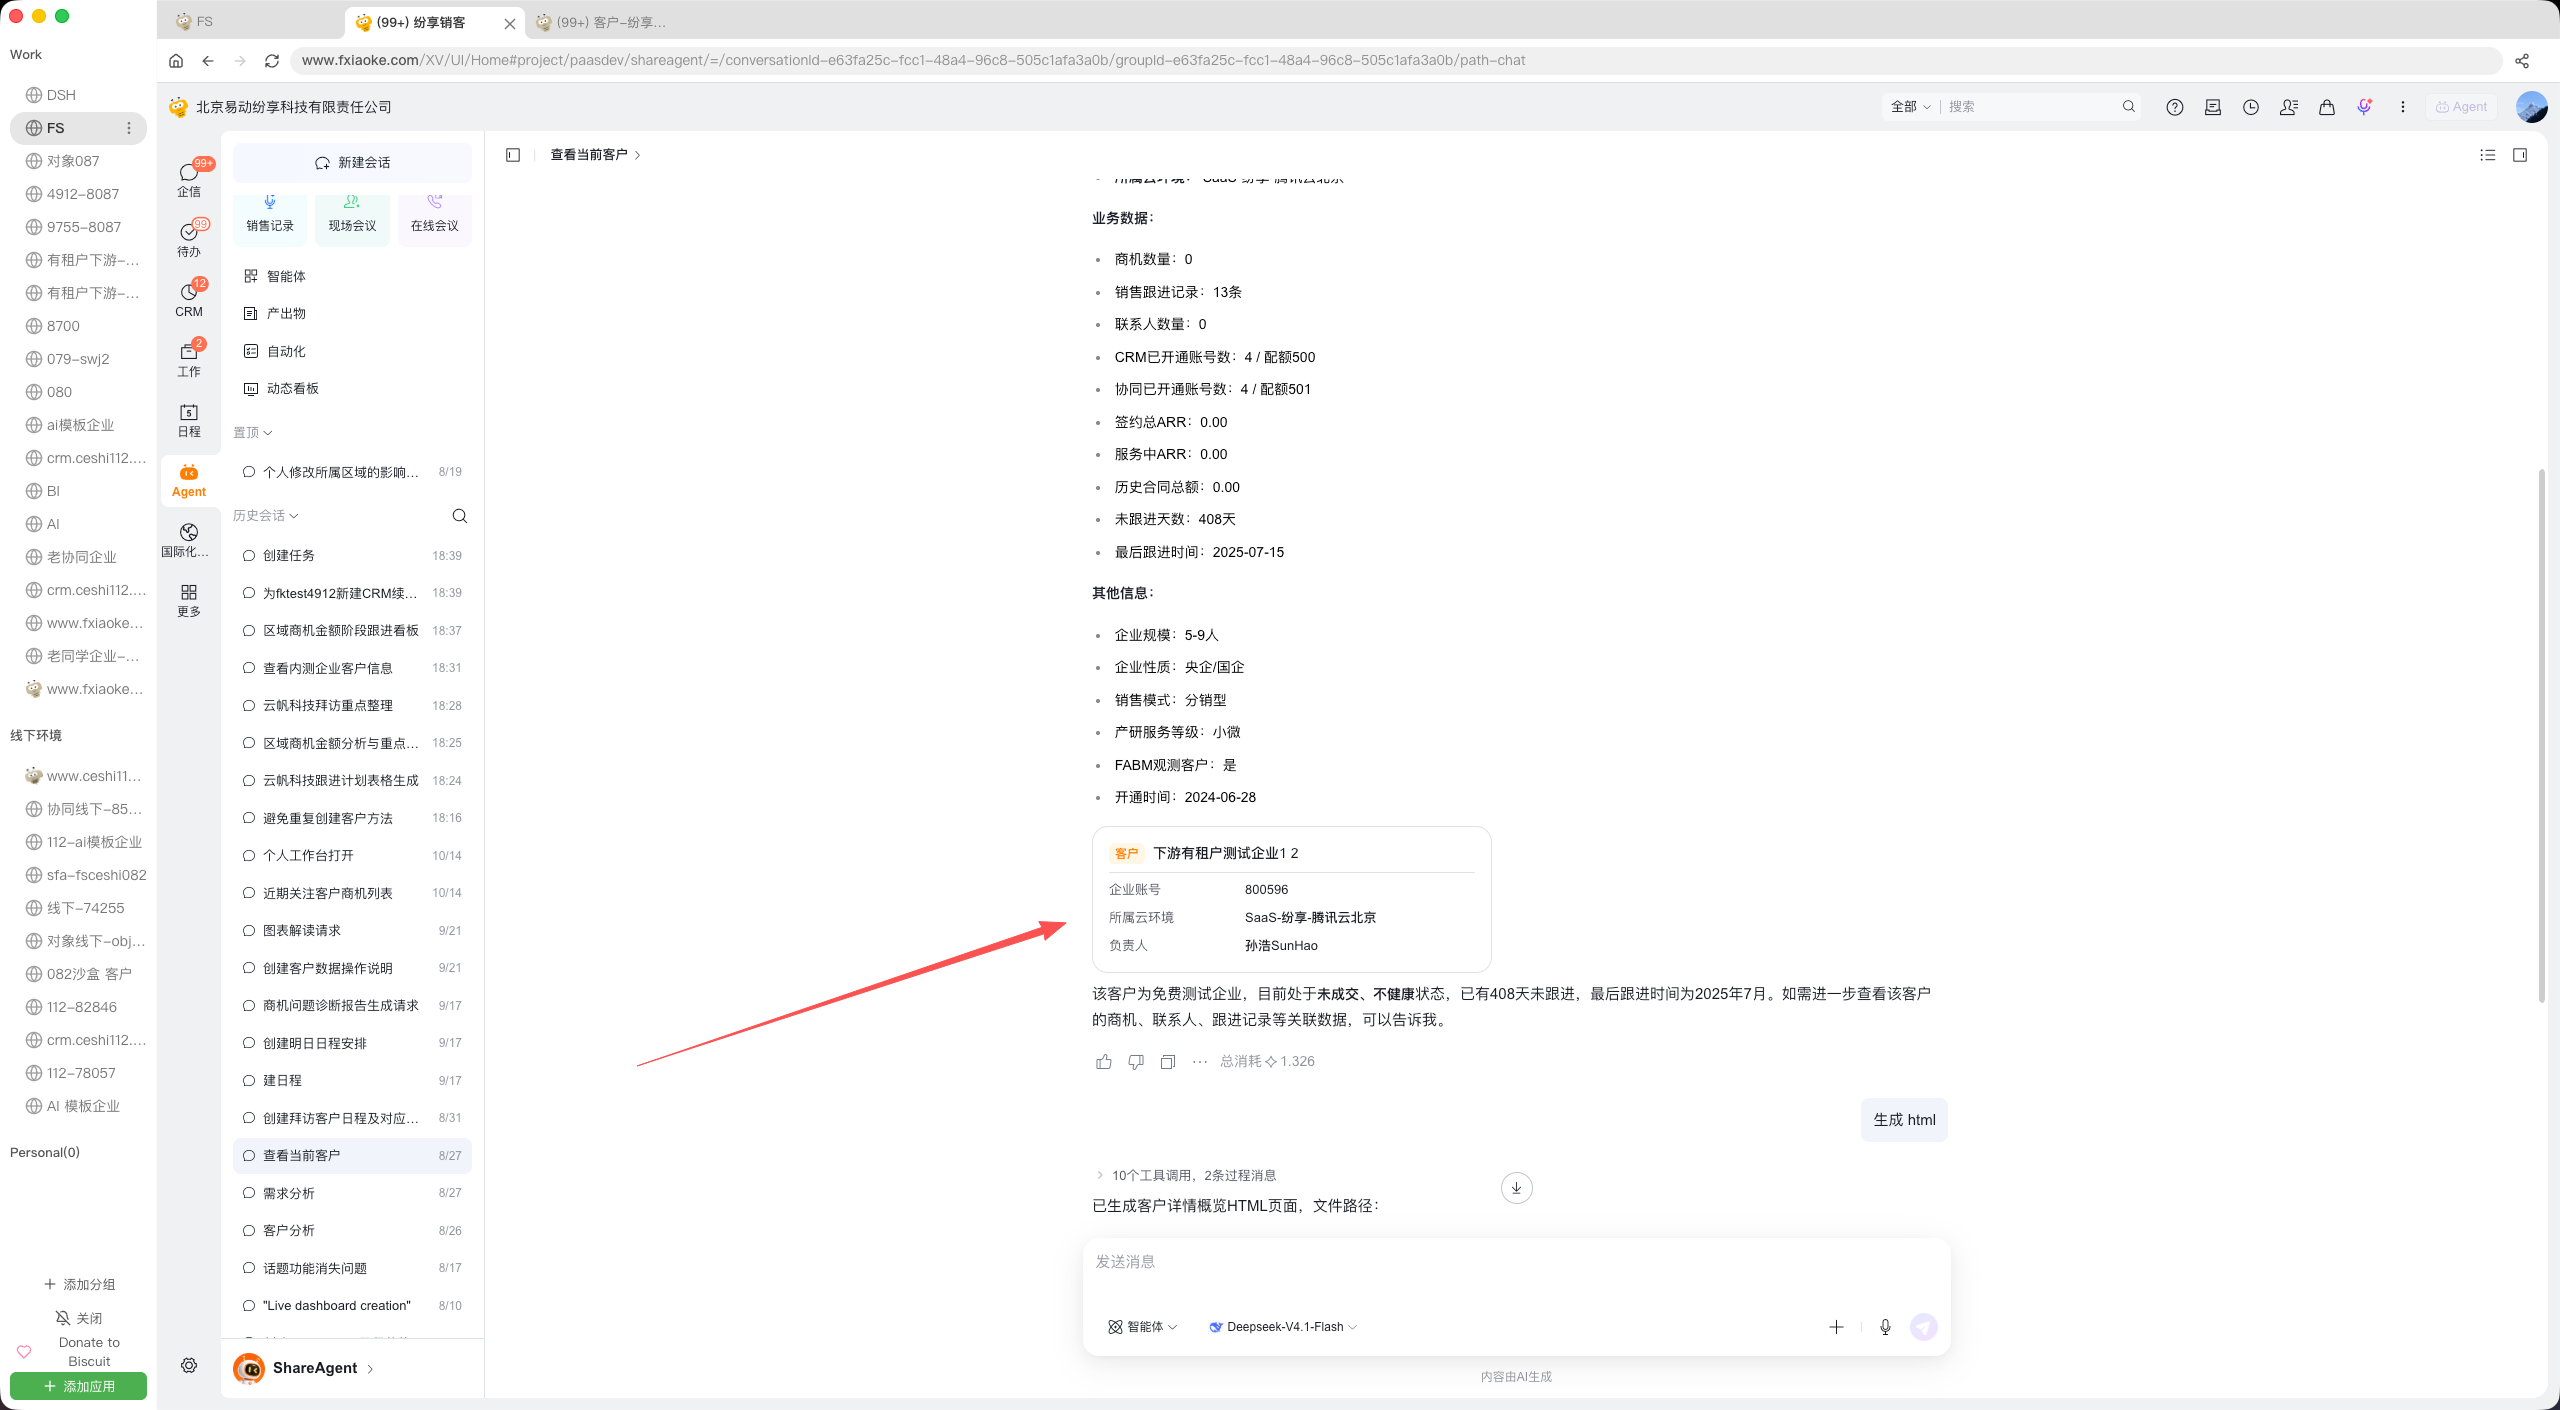Click the 添加应用 green button
2560x1410 pixels.
click(x=79, y=1386)
